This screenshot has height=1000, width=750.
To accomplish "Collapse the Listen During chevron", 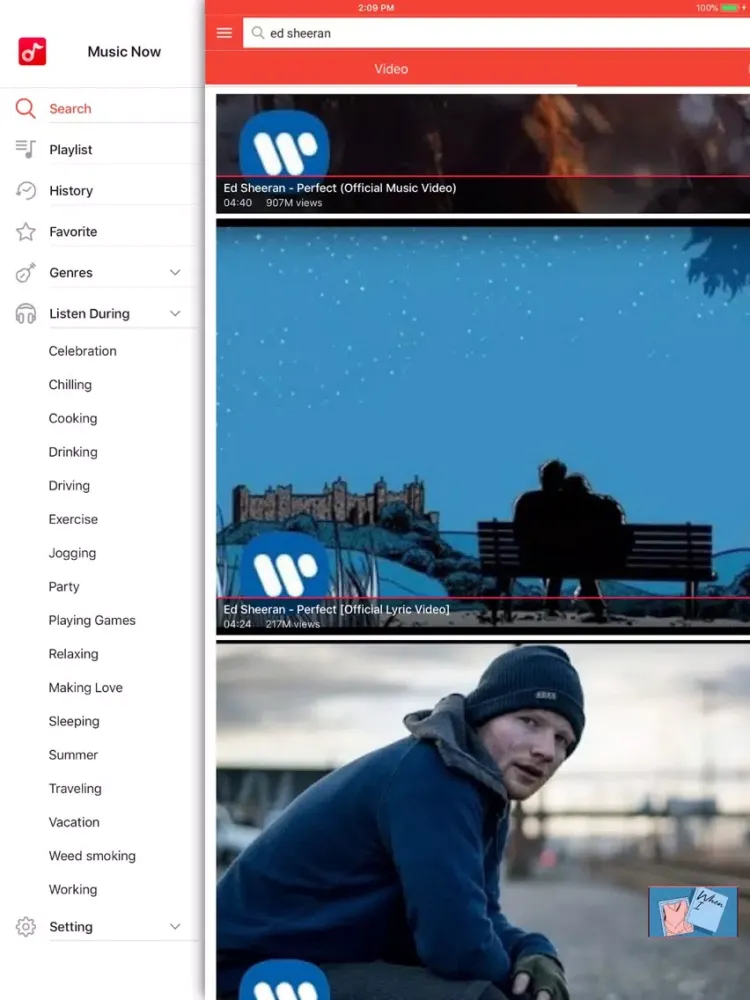I will (x=175, y=314).
